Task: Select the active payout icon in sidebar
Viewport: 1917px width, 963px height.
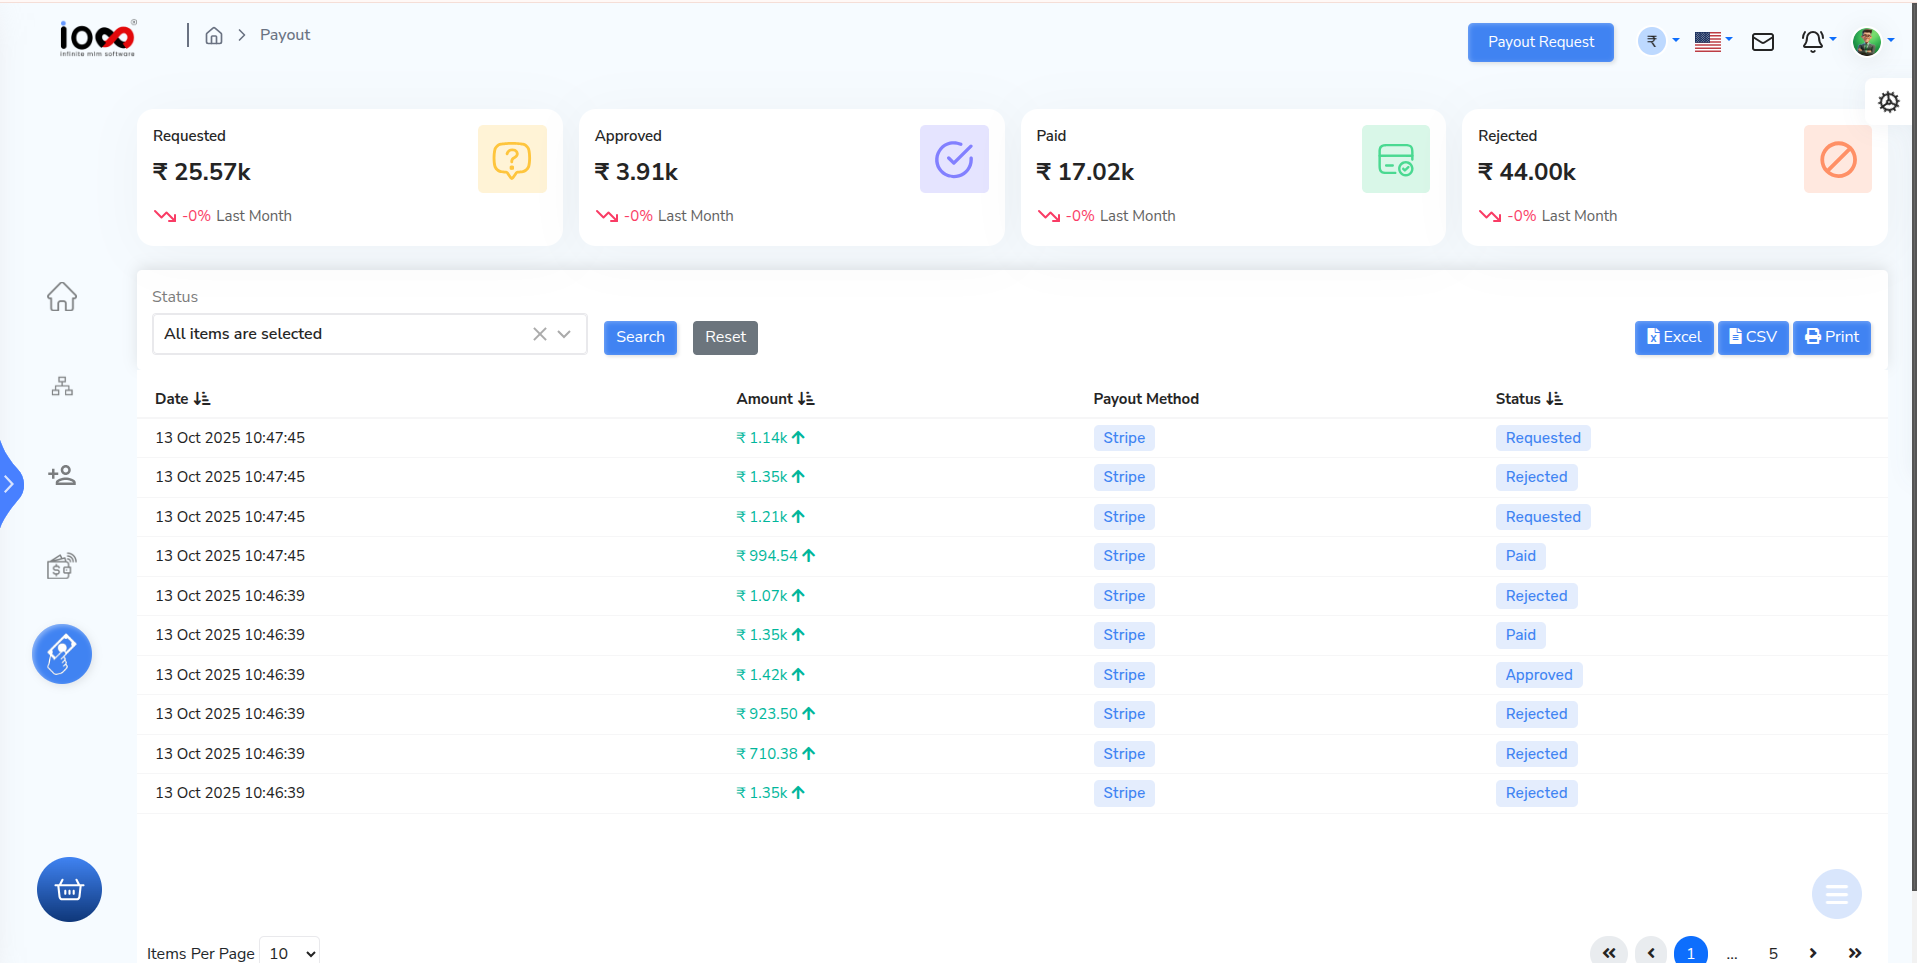Action: (61, 654)
